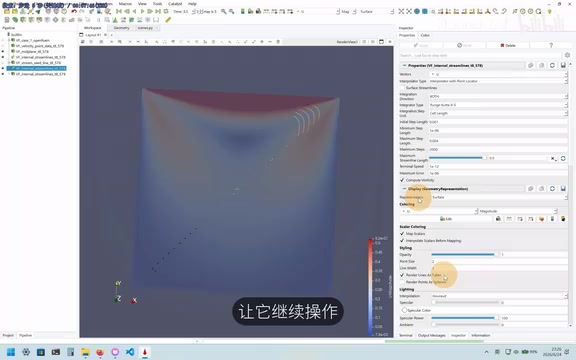
Task: Open VS Code from the taskbar
Action: pos(130,352)
